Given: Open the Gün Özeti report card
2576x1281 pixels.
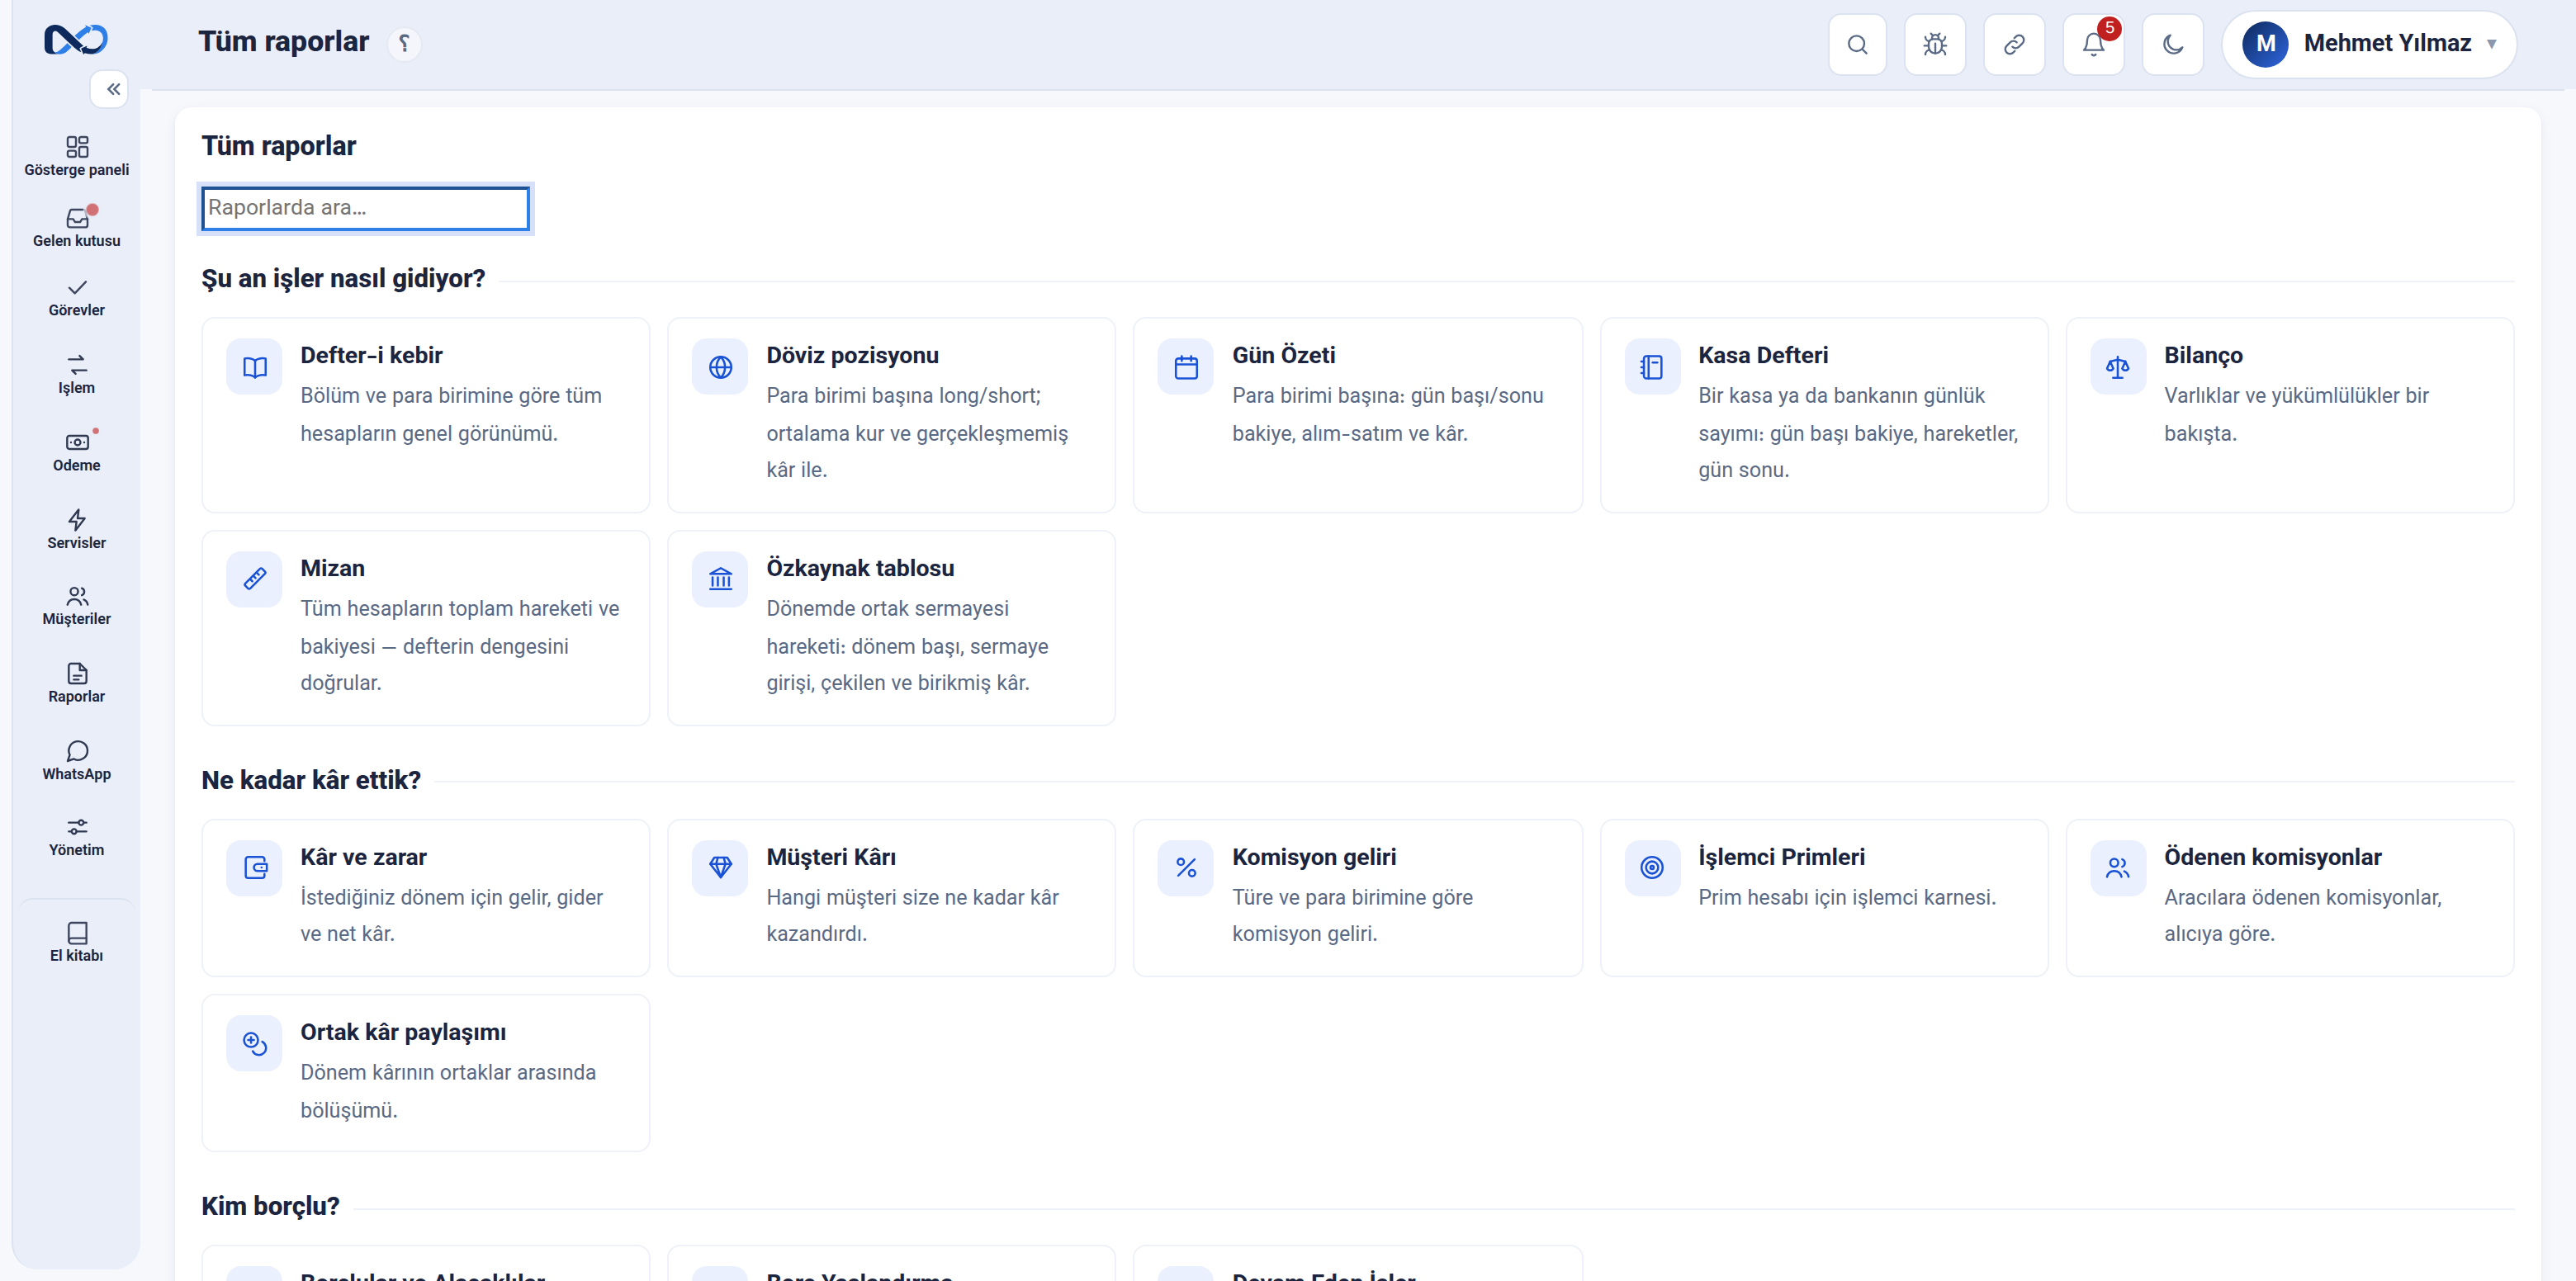Looking at the screenshot, I should (x=1357, y=415).
